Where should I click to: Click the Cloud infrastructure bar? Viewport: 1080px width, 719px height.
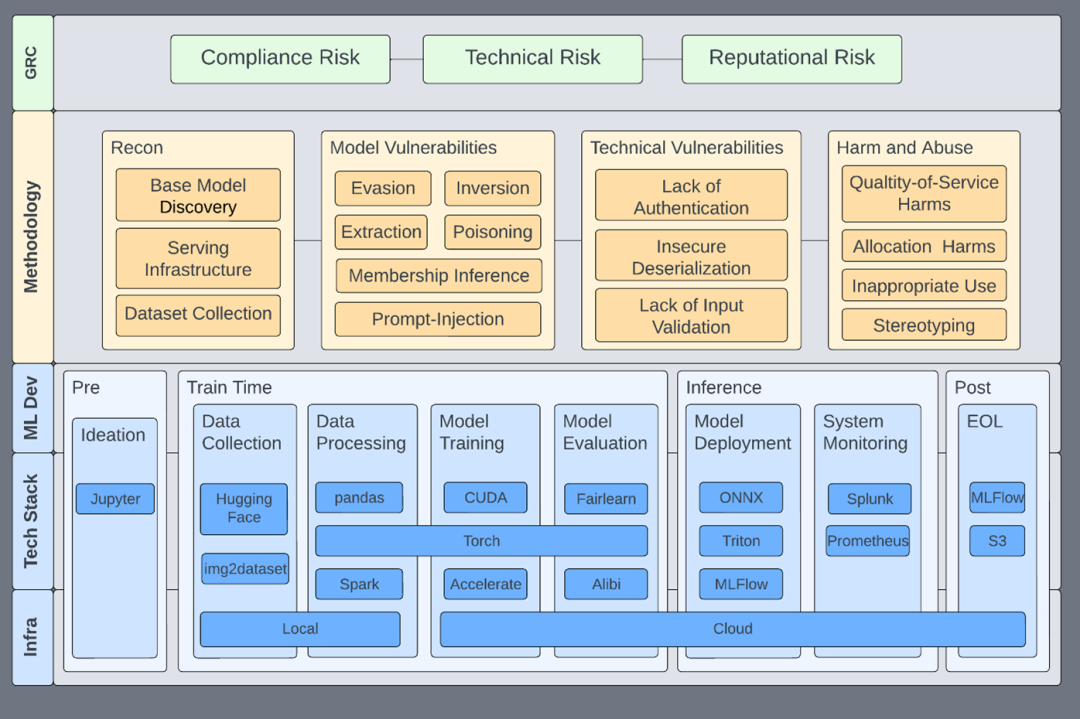tap(733, 629)
